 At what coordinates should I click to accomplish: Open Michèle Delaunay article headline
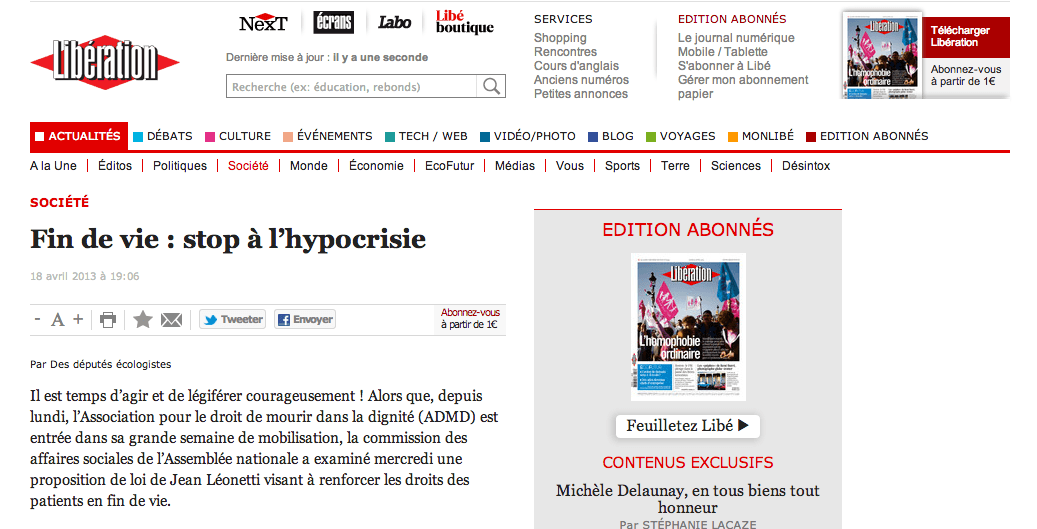coord(688,499)
